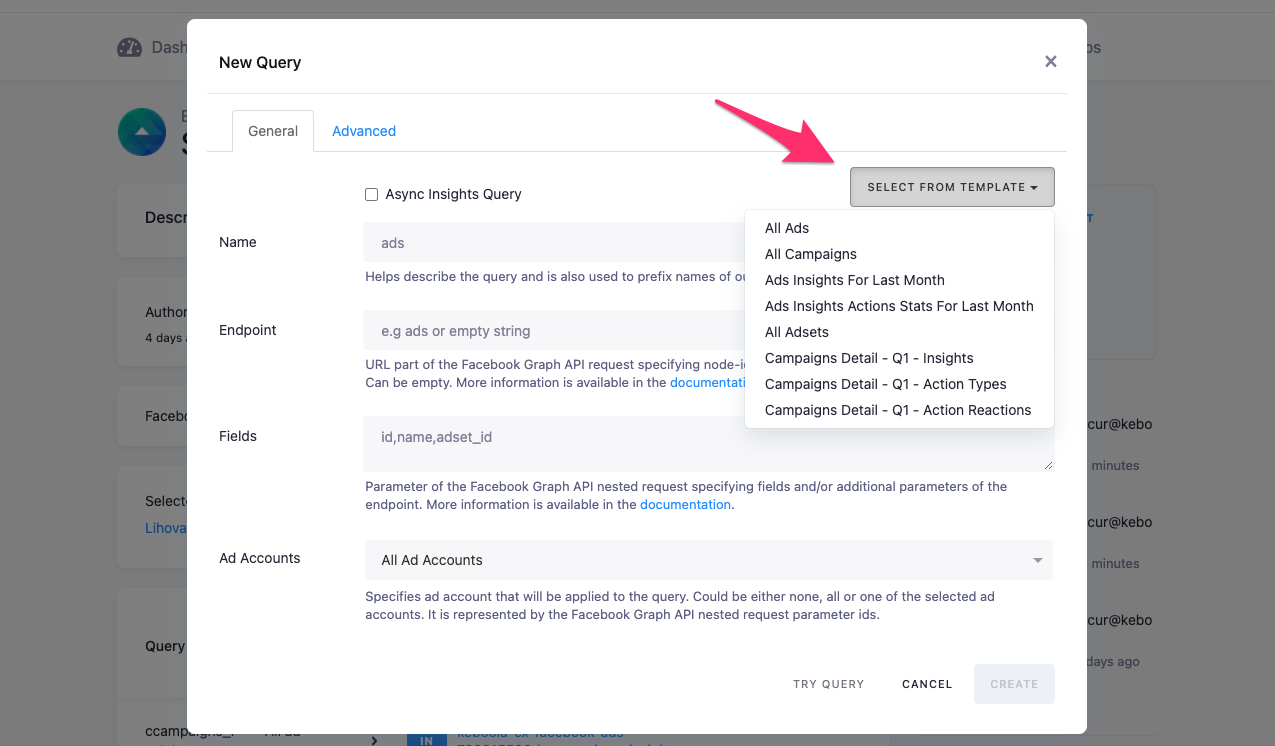Pick Campaigns Detail - Q1 - Action Reactions
This screenshot has width=1275, height=746.
coord(898,410)
